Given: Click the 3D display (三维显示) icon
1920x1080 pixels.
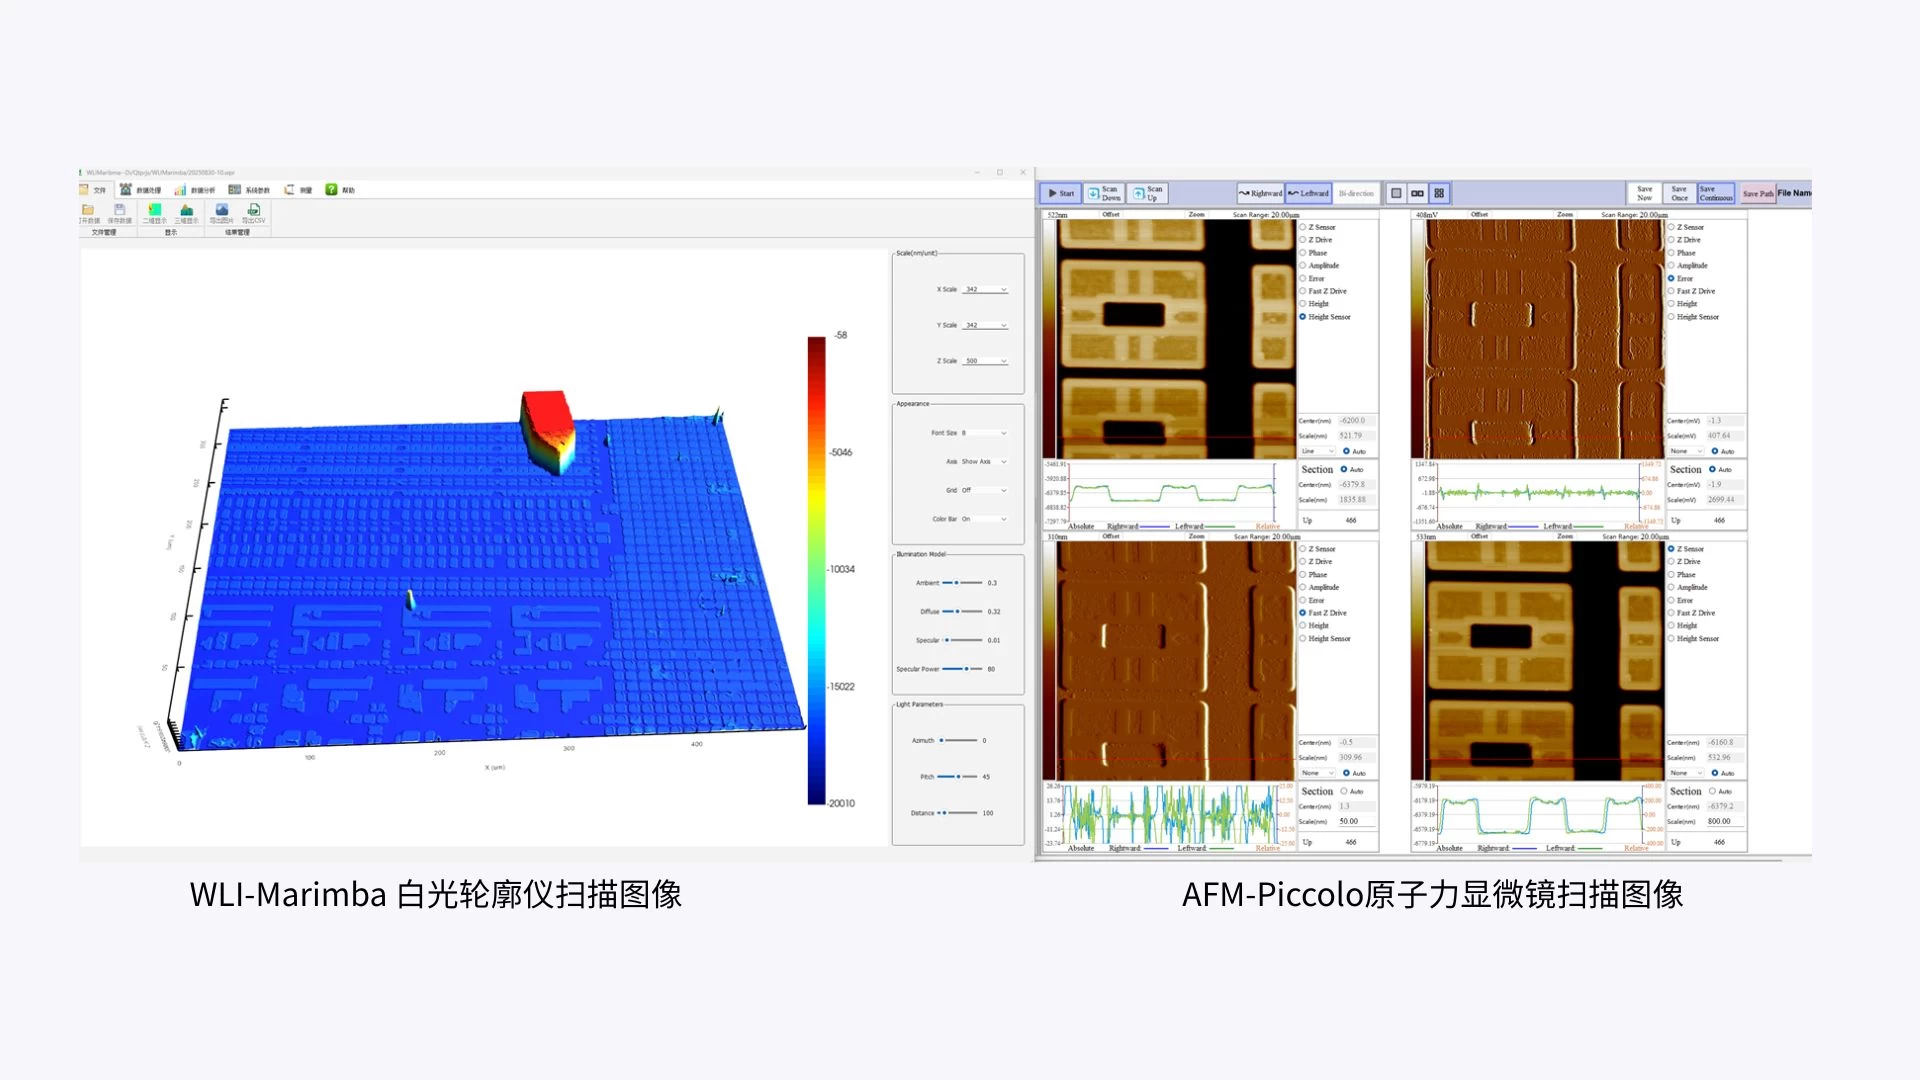Looking at the screenshot, I should [186, 213].
